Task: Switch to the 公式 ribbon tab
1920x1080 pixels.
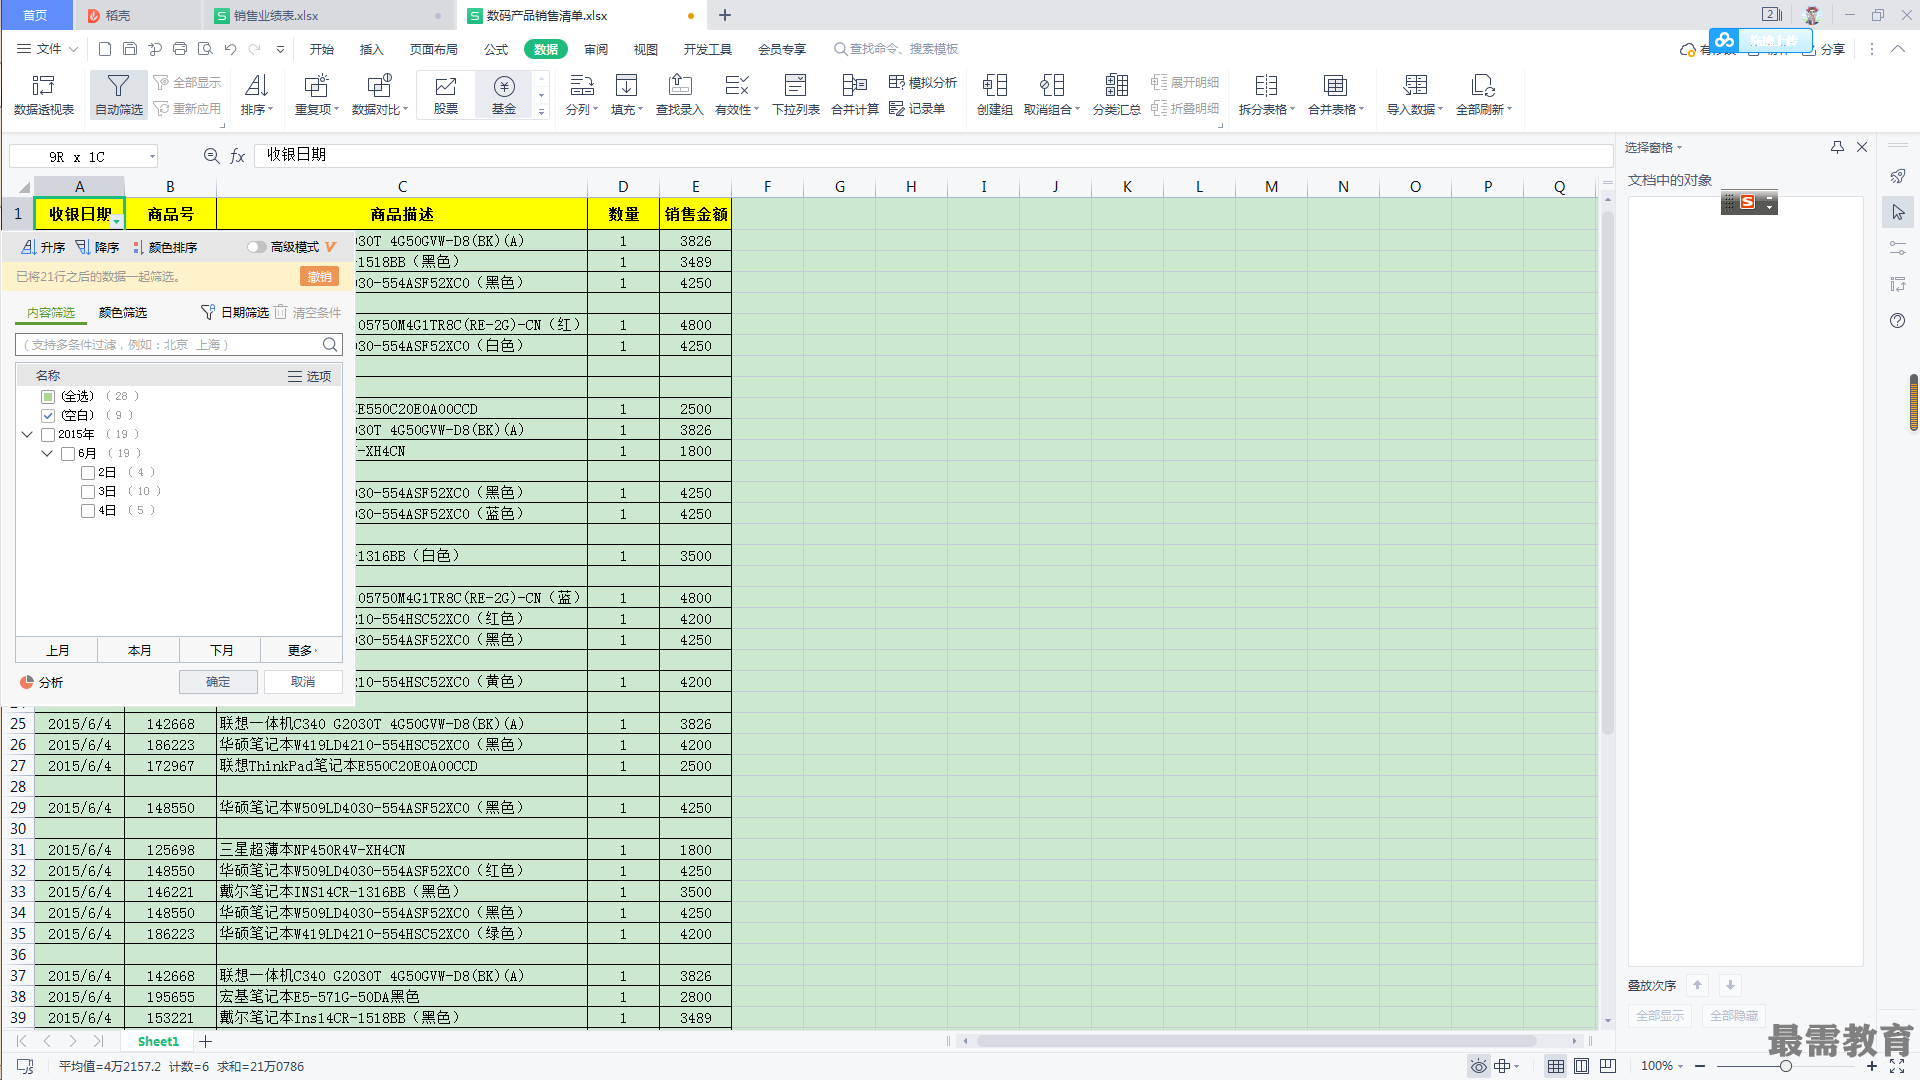Action: (x=496, y=49)
